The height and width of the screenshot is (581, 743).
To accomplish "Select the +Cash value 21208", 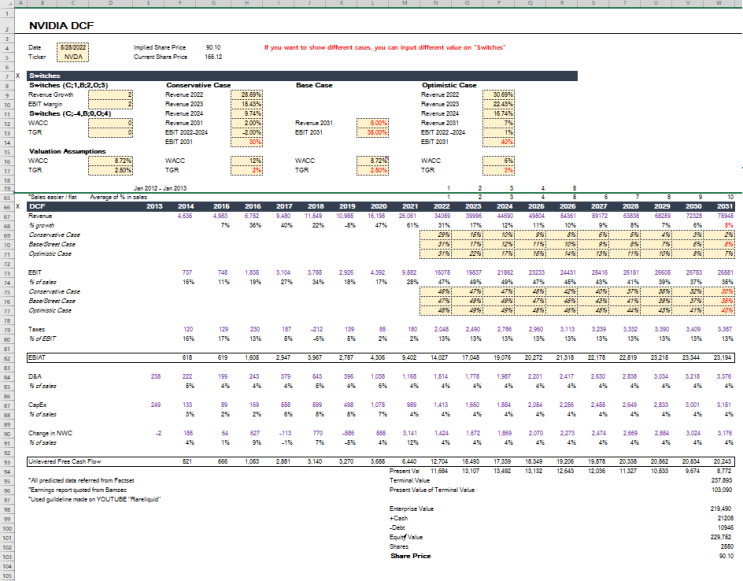I will (x=725, y=518).
